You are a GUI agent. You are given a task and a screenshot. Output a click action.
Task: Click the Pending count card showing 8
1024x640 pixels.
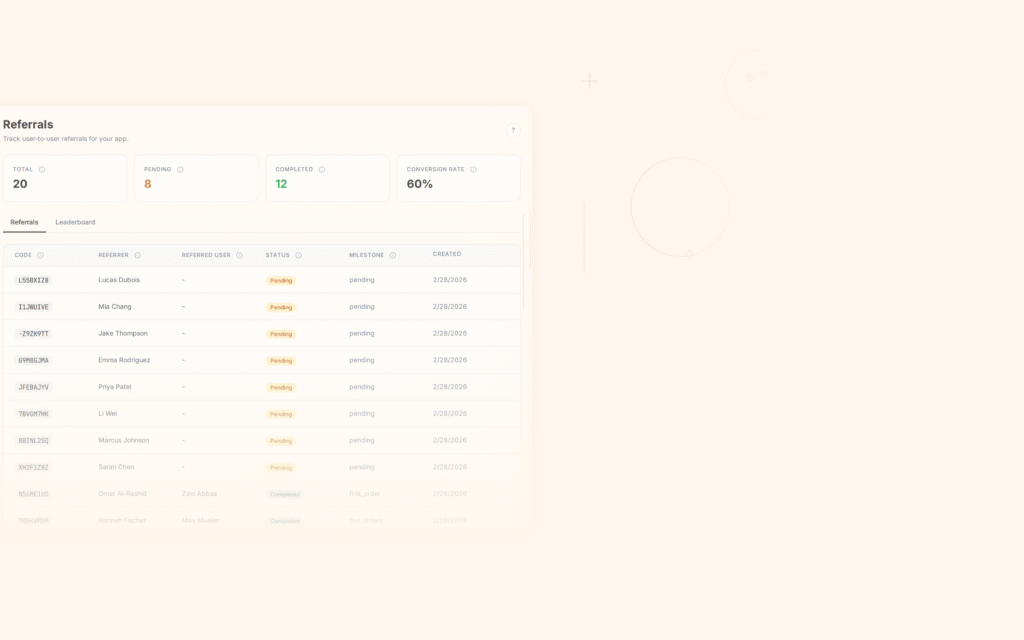pos(196,178)
